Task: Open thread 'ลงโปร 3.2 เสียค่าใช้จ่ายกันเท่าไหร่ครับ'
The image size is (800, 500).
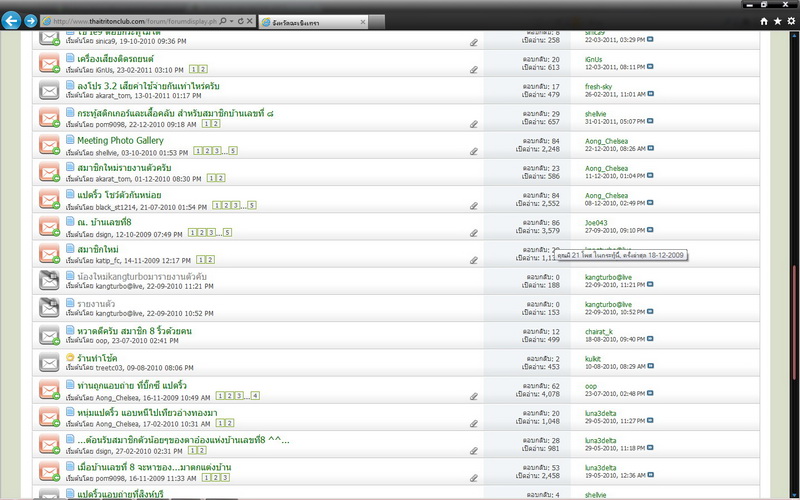Action: point(148,86)
